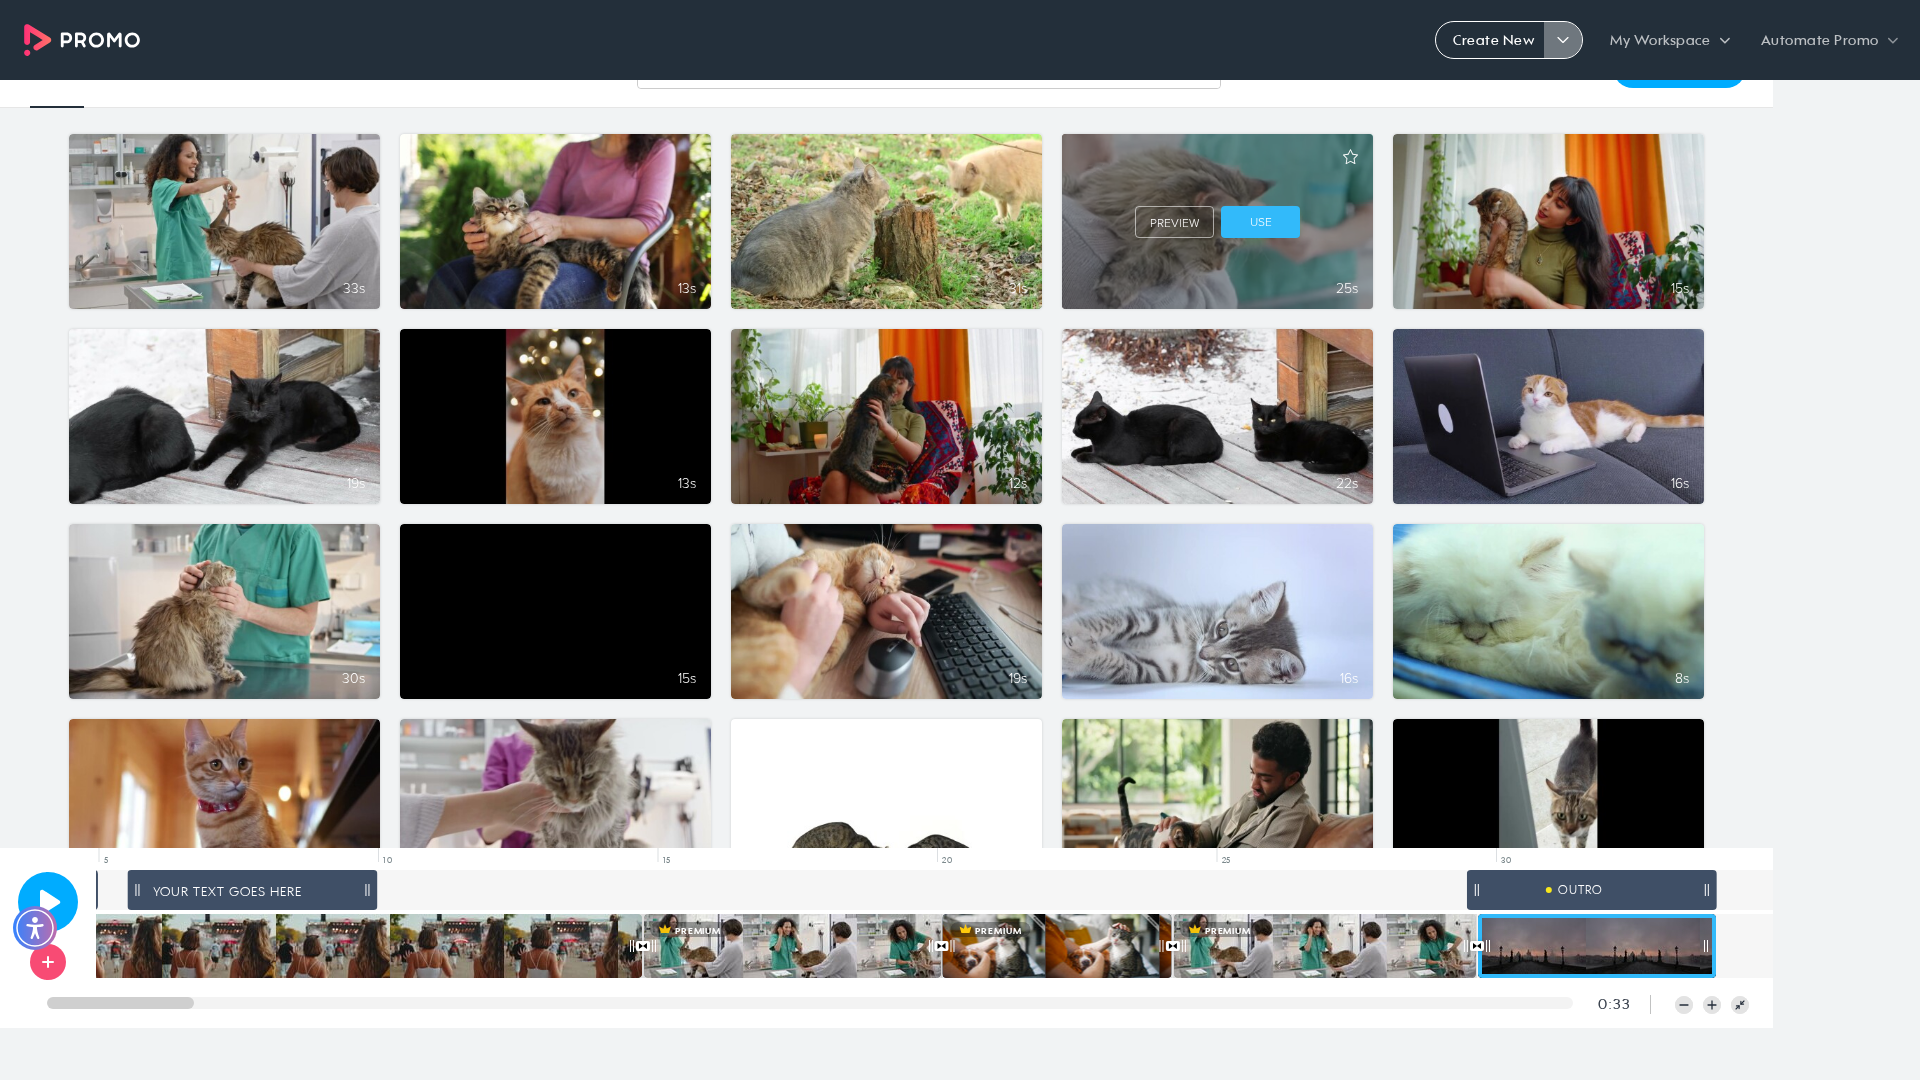Click the timeline horizontal scrollbar thumb
This screenshot has width=1920, height=1080.
(120, 1003)
